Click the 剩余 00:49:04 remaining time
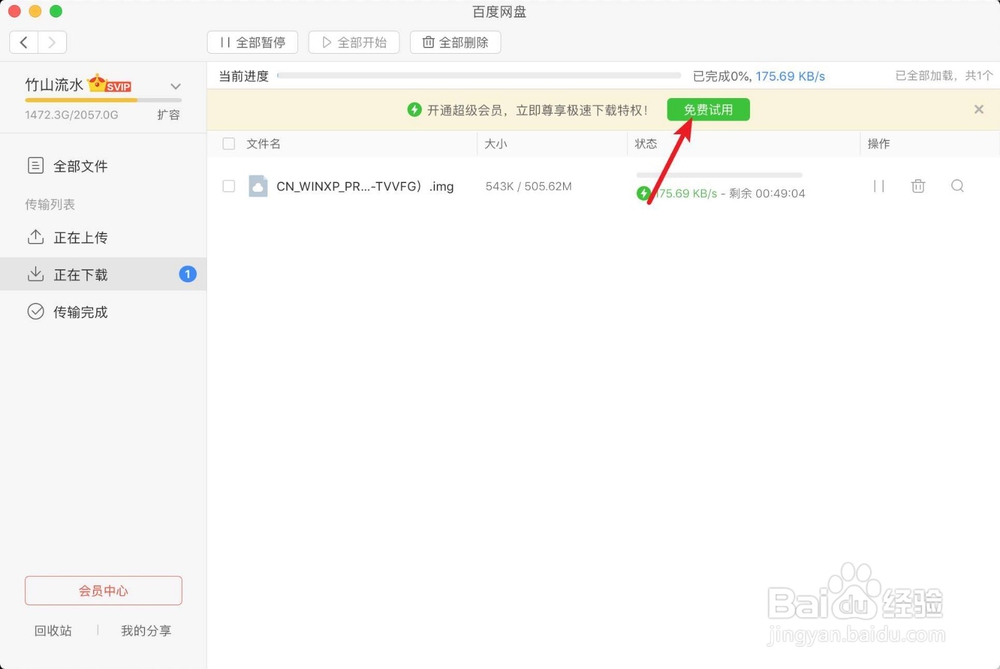This screenshot has width=1000, height=669. pyautogui.click(x=767, y=193)
